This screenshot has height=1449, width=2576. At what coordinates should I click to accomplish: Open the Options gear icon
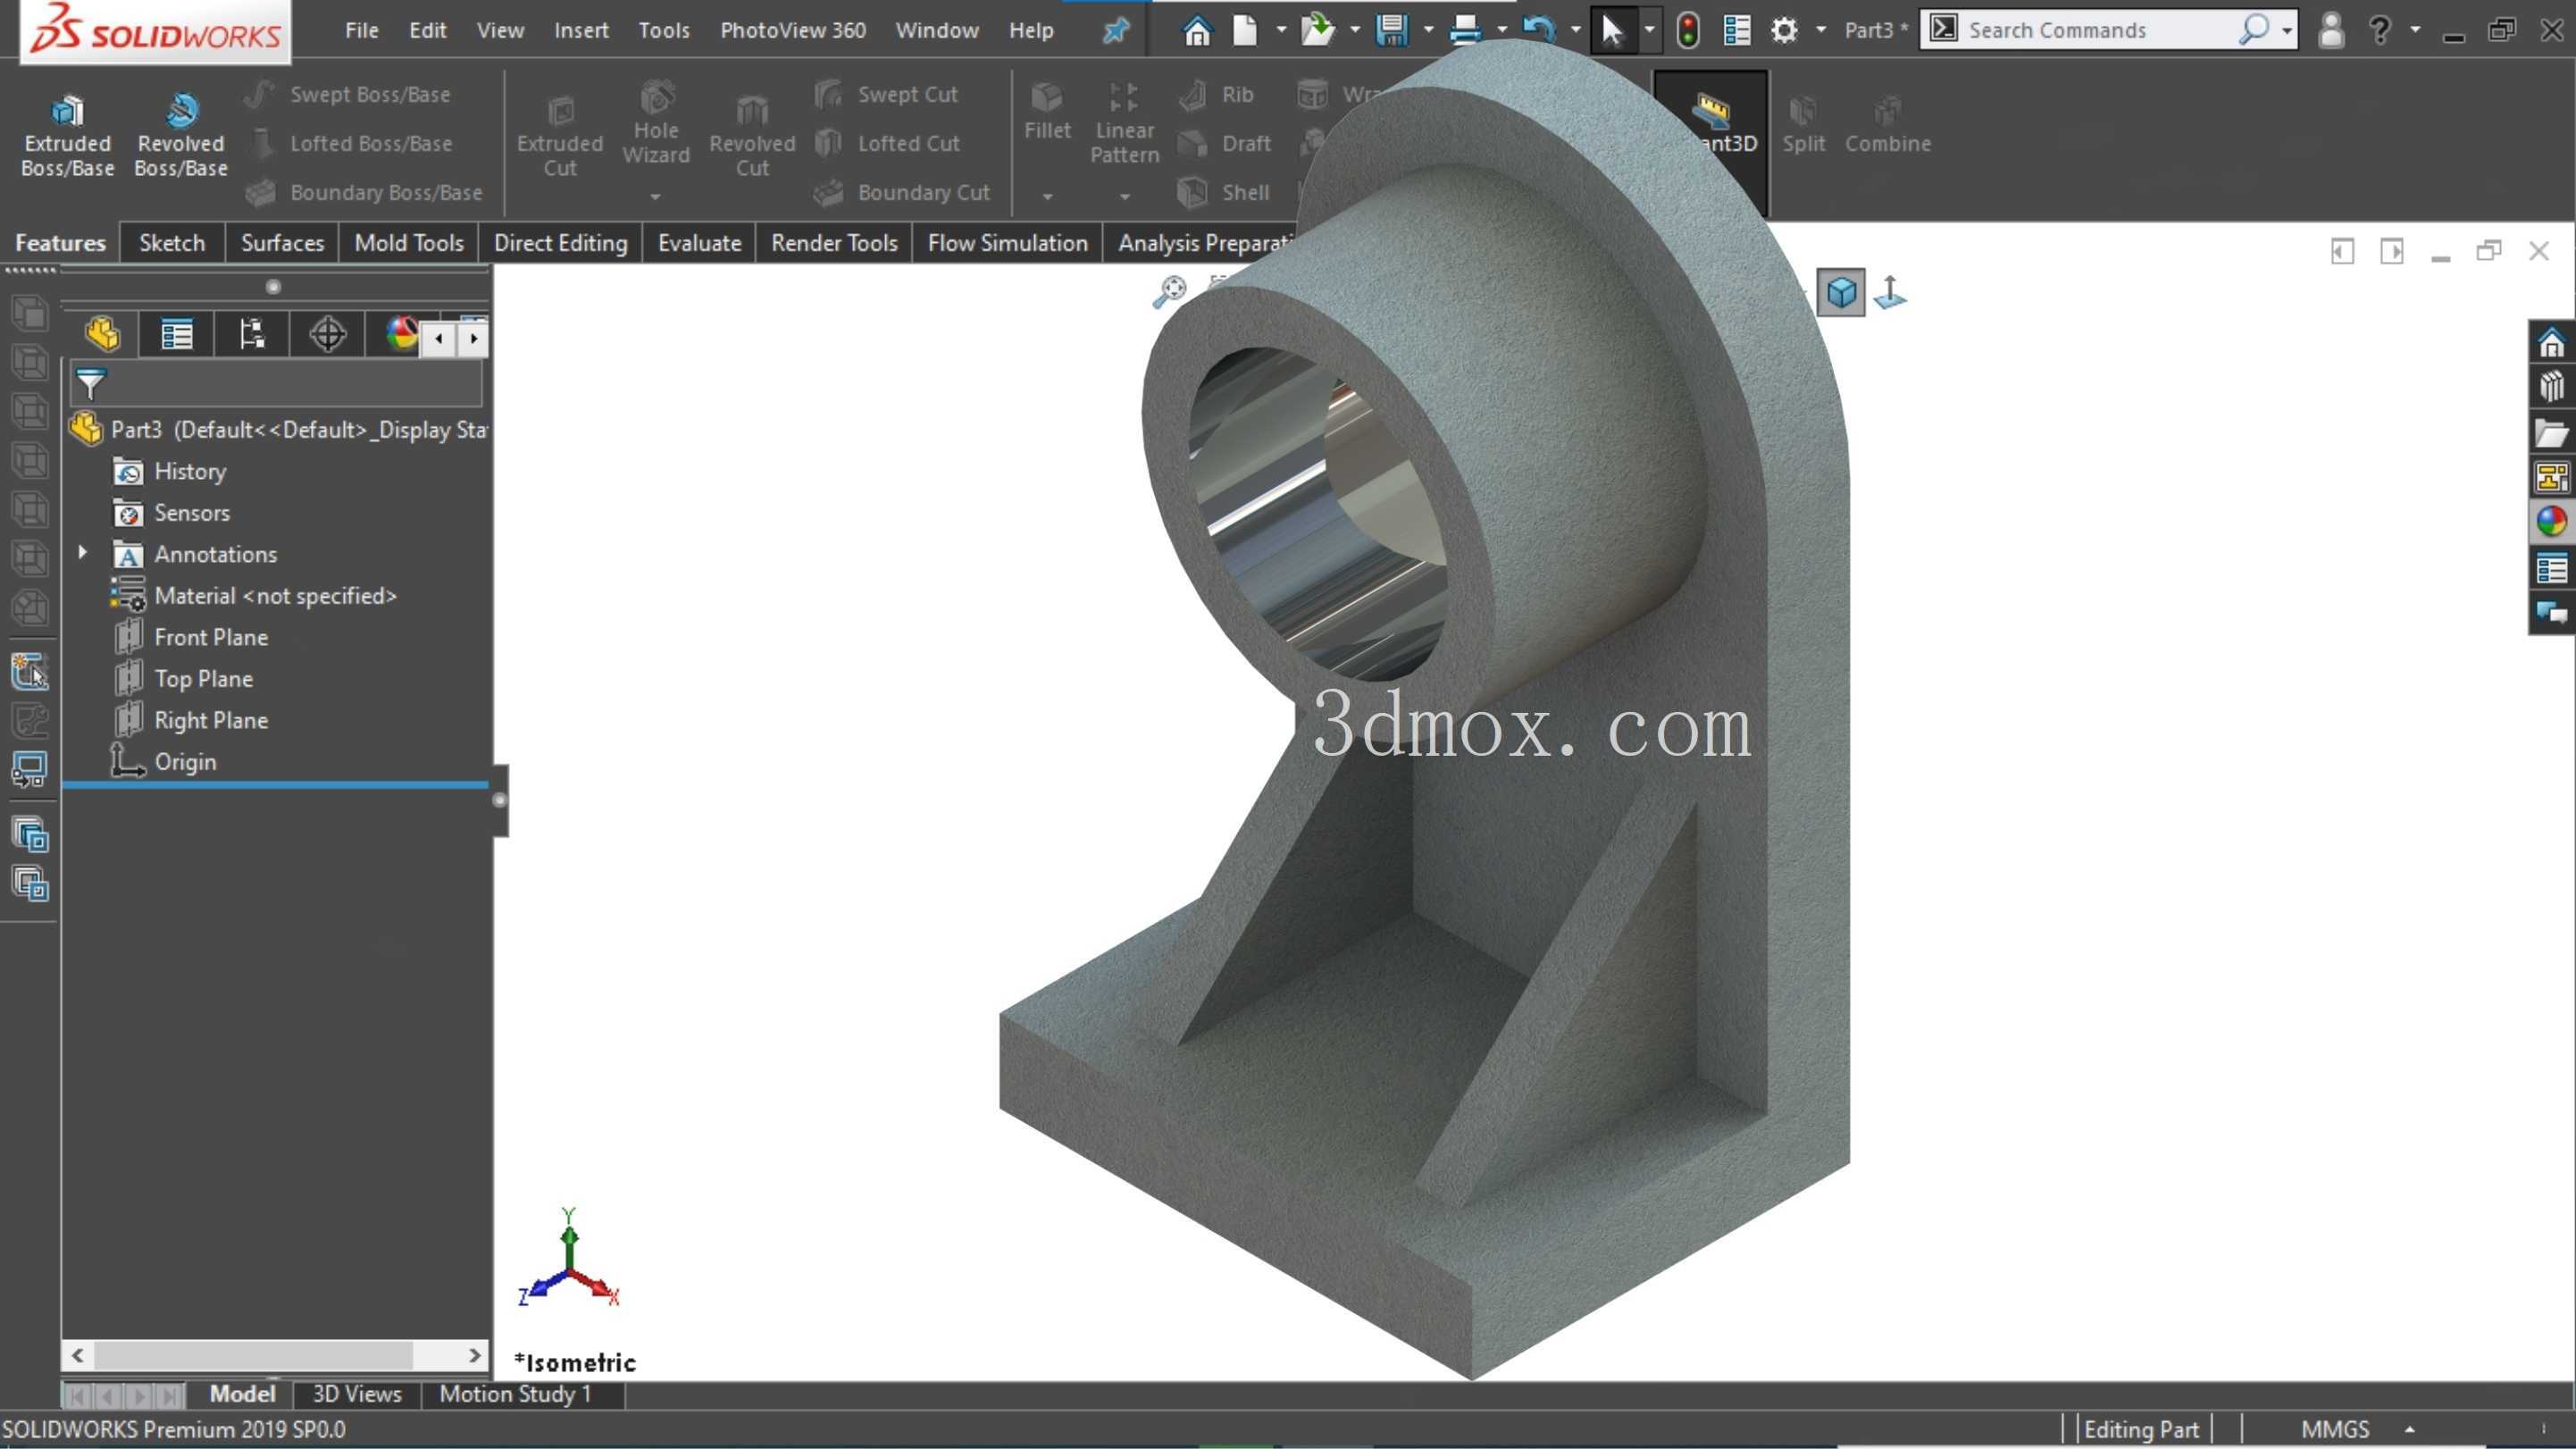[1784, 30]
